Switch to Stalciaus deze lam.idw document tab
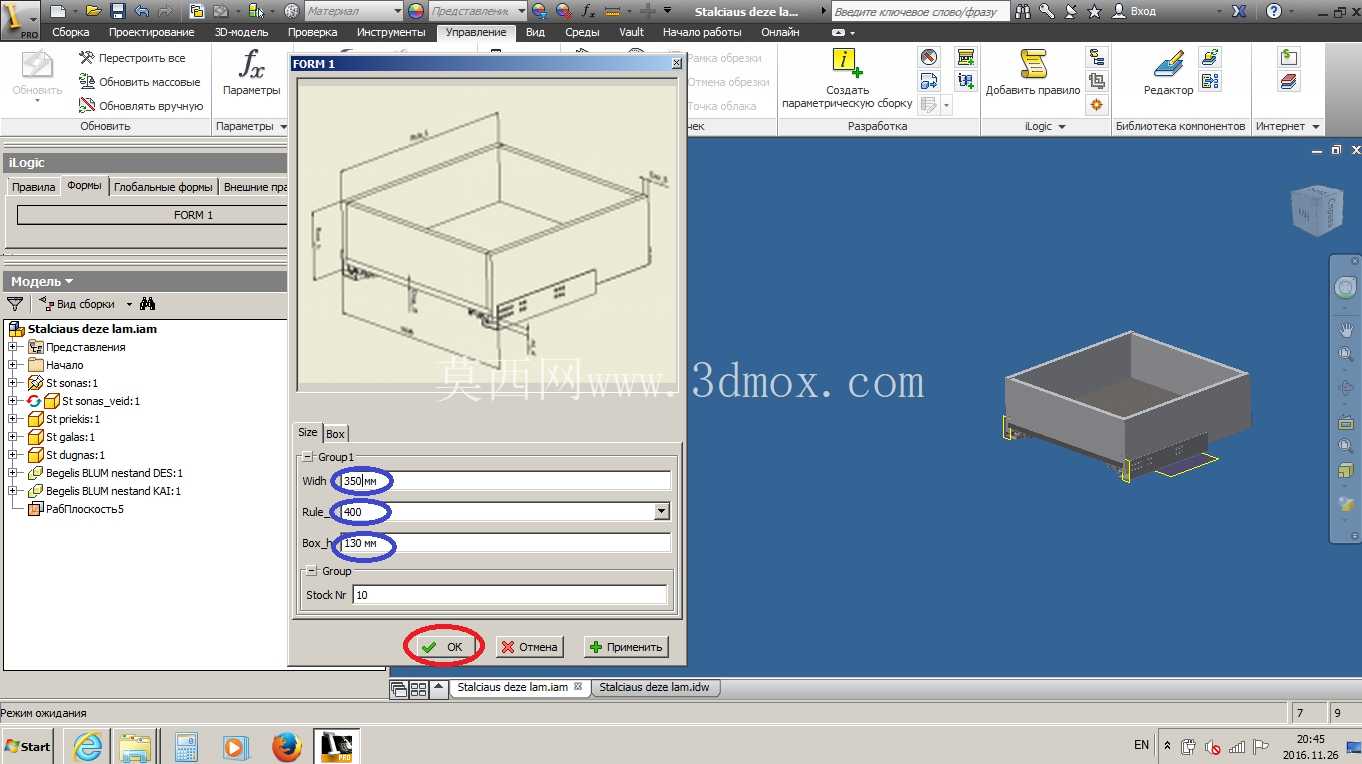This screenshot has width=1362, height=764. point(655,688)
